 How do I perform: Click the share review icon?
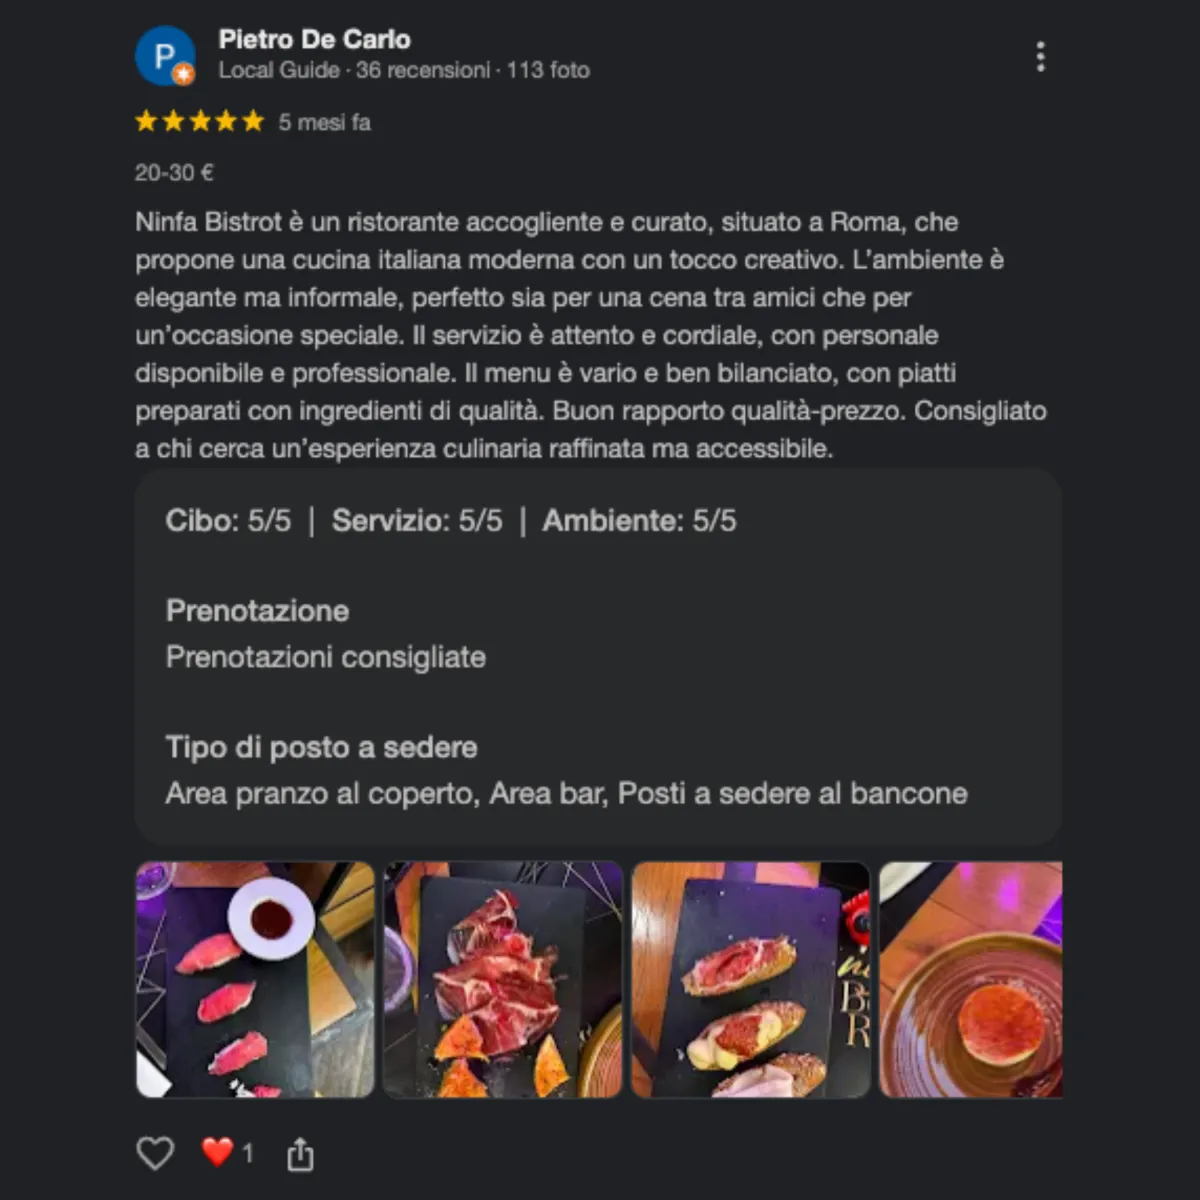(300, 1154)
